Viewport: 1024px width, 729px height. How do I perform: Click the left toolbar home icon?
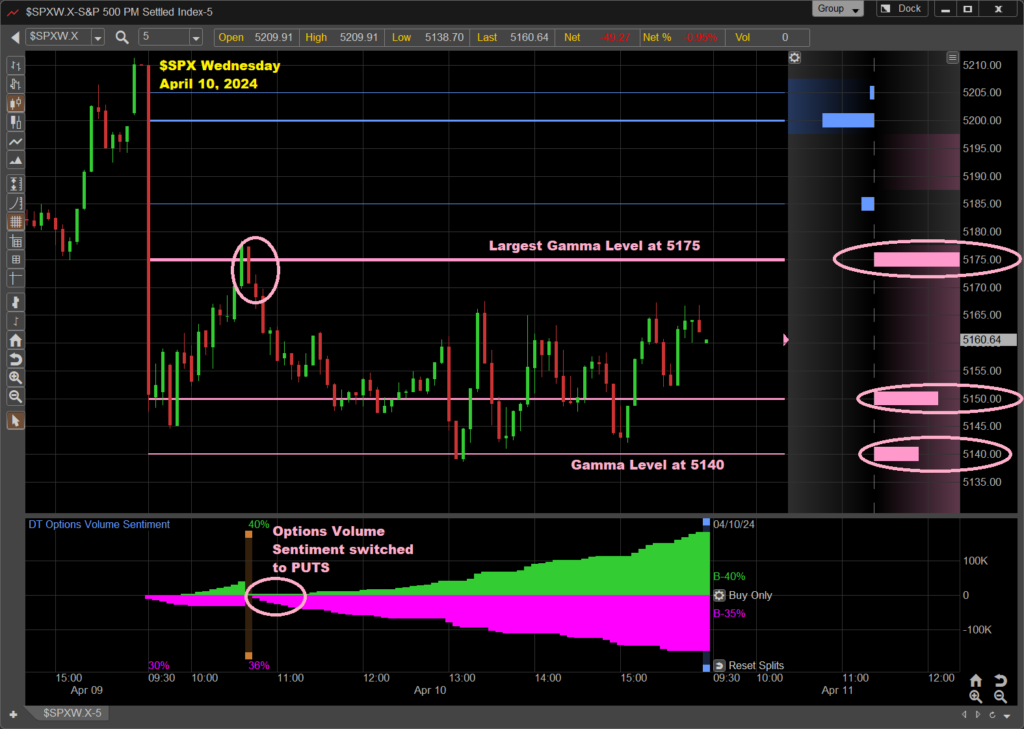15,340
